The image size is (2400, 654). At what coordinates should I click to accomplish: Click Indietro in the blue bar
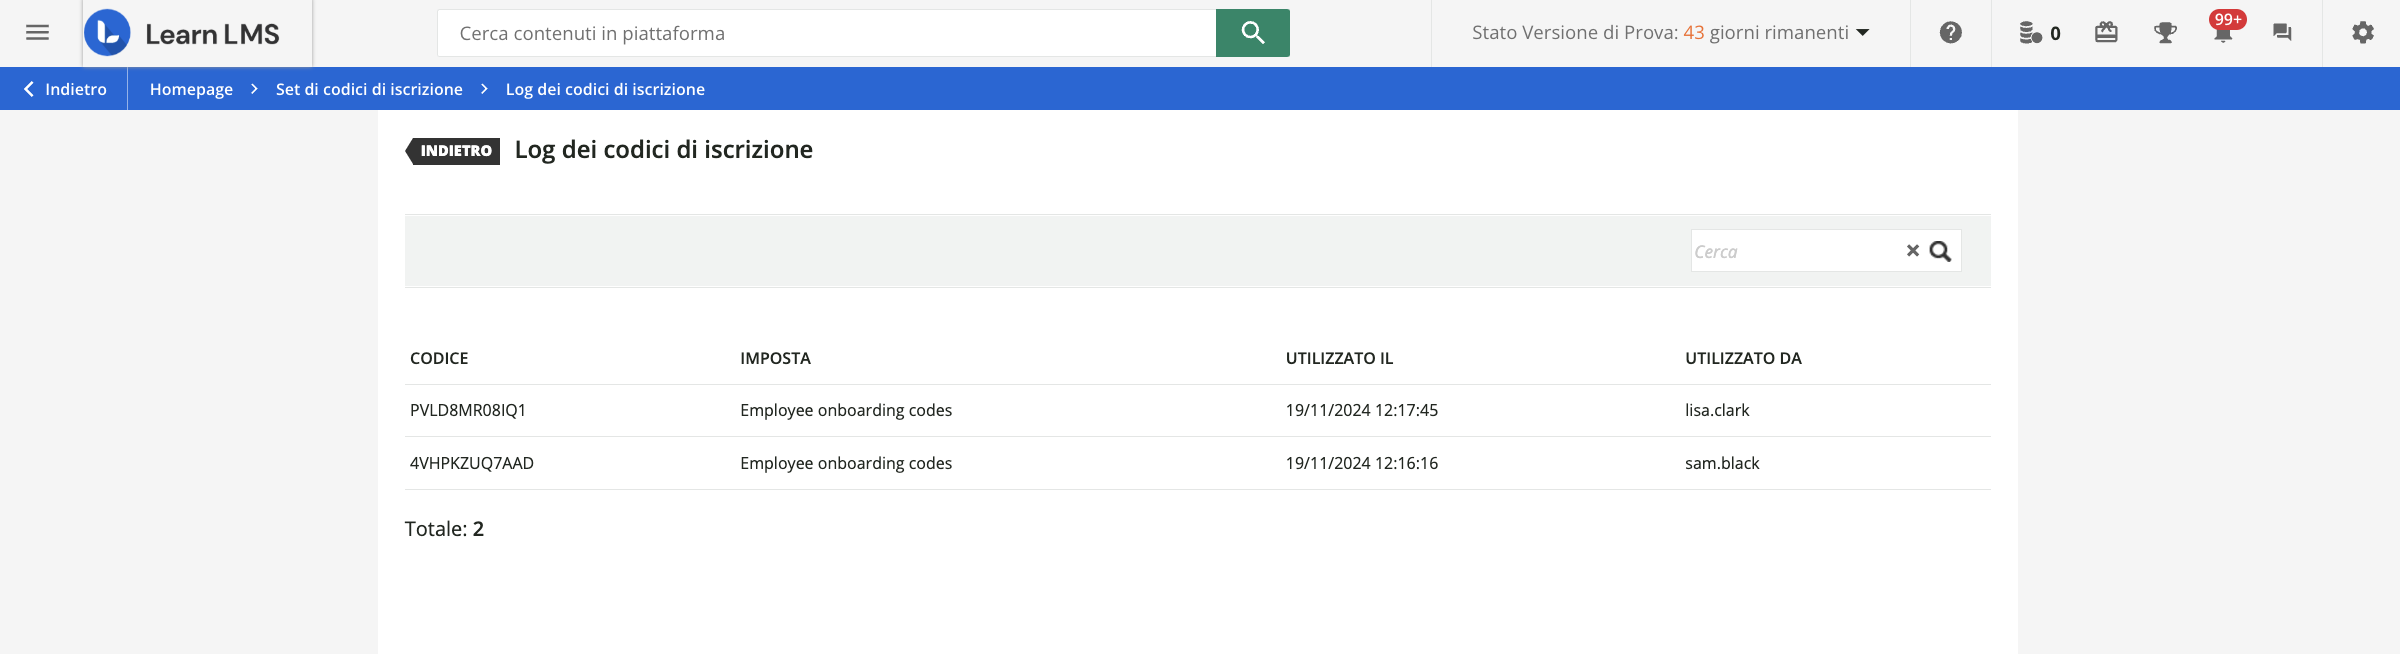(x=65, y=89)
